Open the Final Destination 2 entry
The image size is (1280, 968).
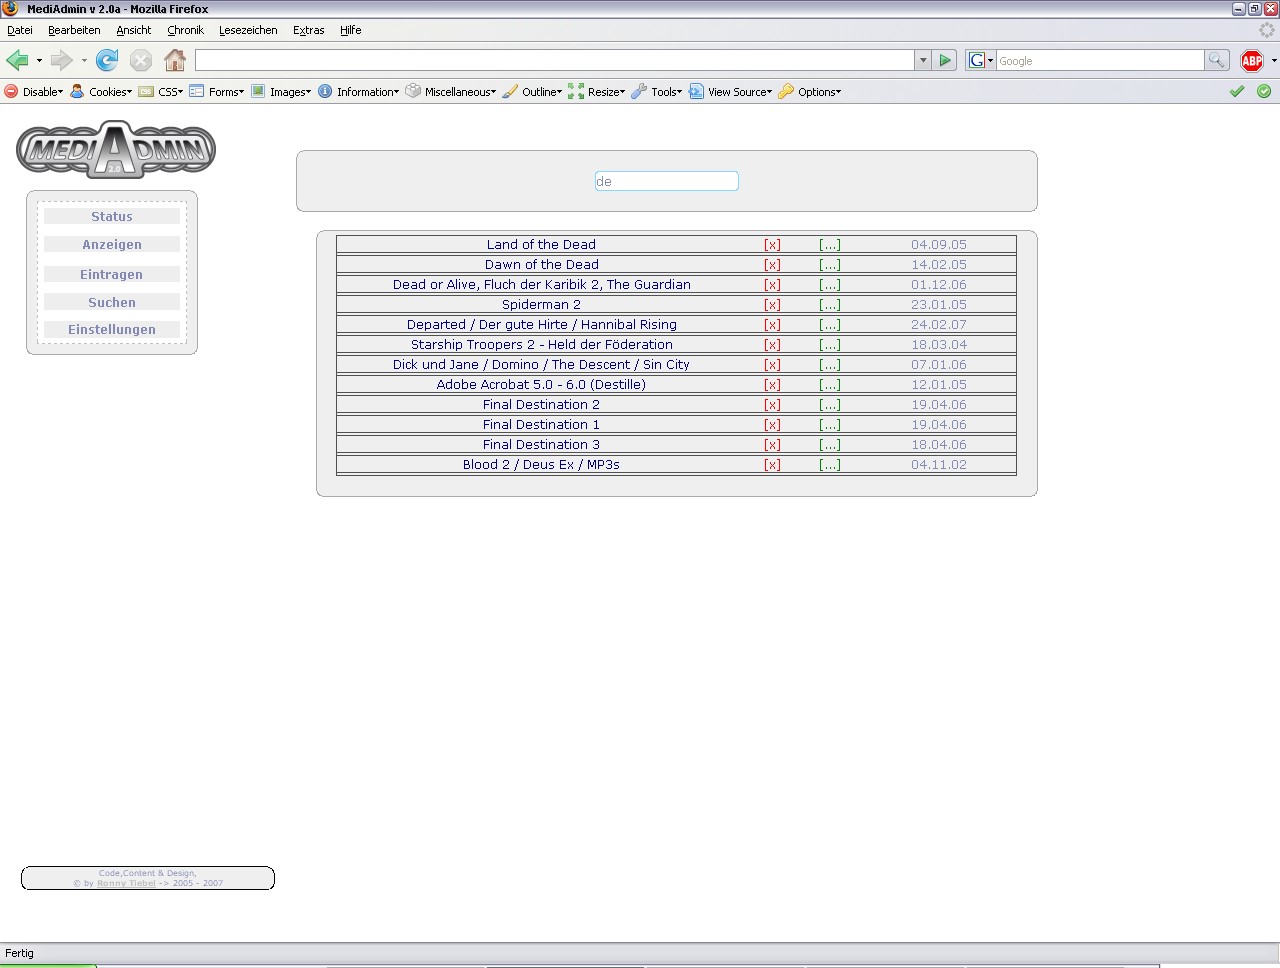tap(541, 405)
